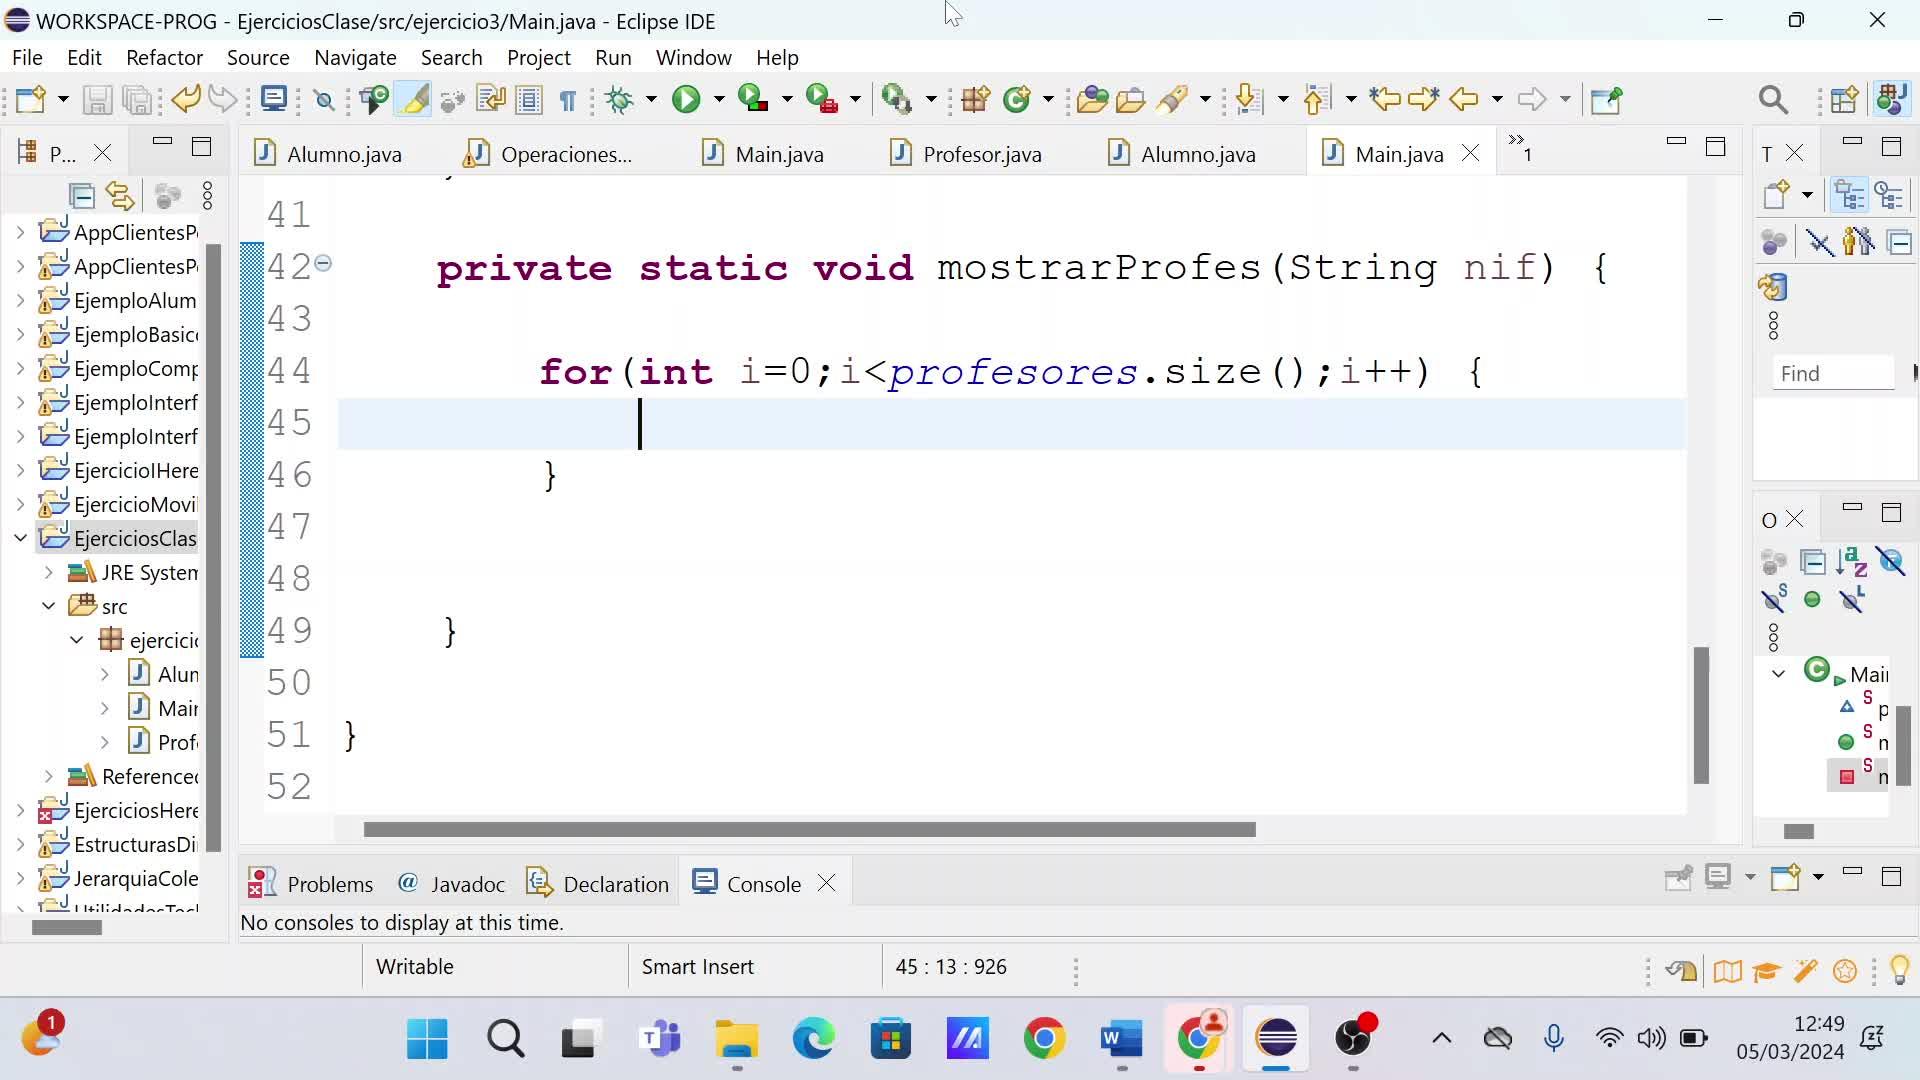Click the New Java Package icon
Viewport: 1920px width, 1080px height.
pos(975,99)
